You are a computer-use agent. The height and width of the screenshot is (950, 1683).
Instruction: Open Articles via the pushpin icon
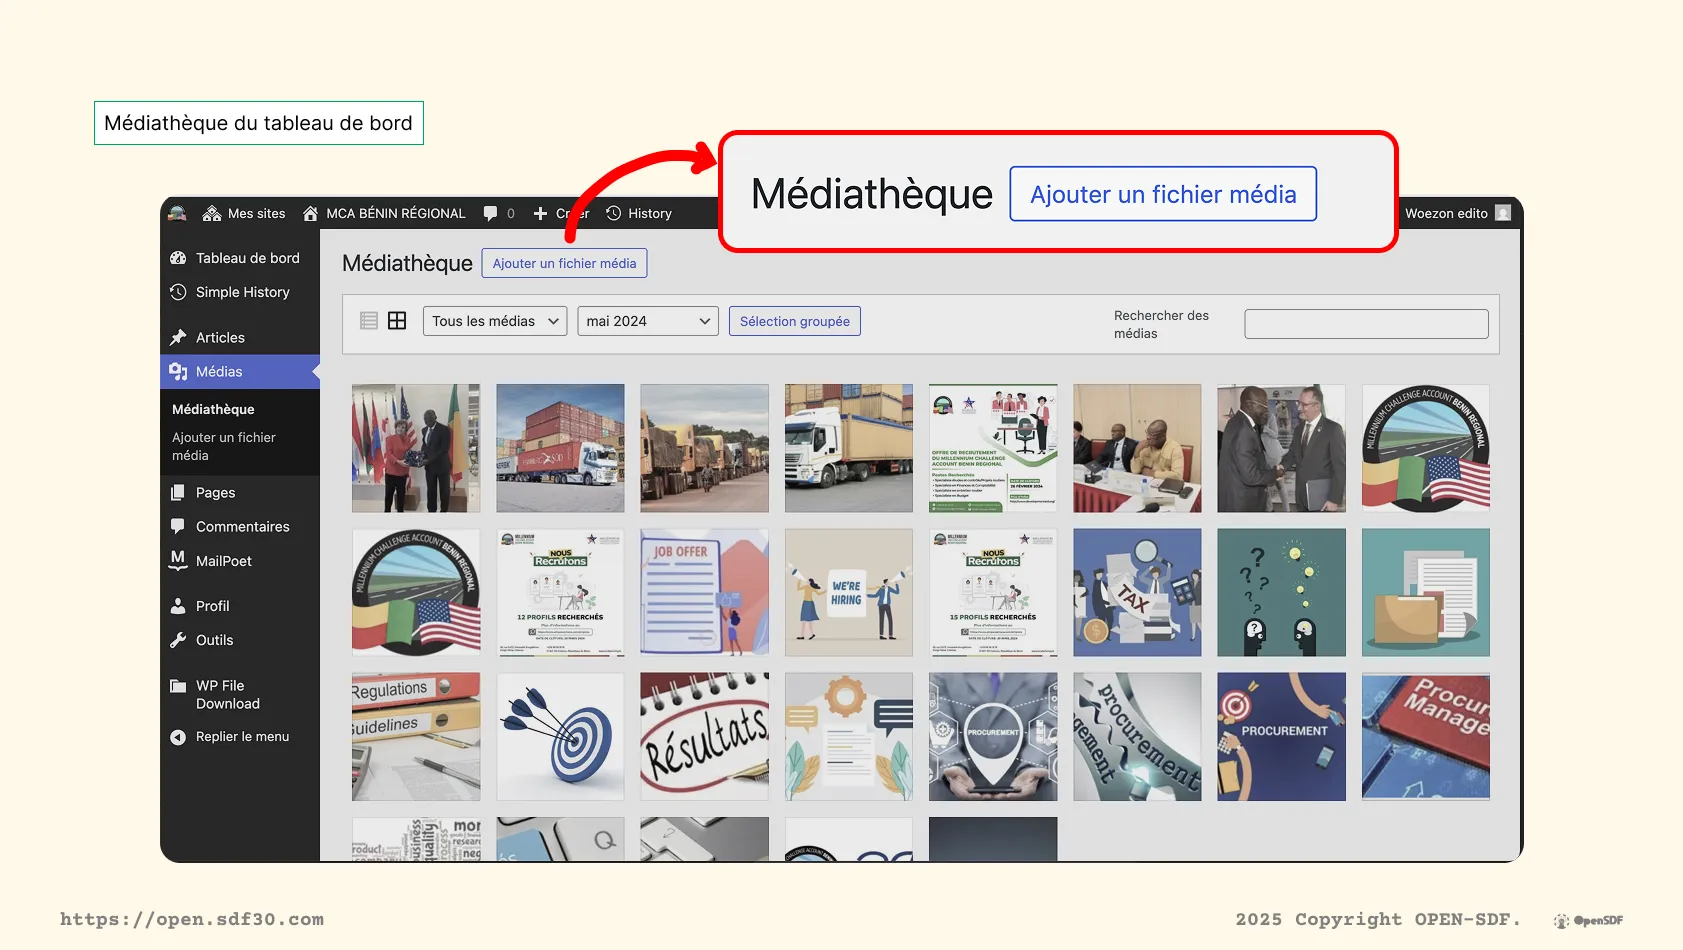click(x=179, y=337)
